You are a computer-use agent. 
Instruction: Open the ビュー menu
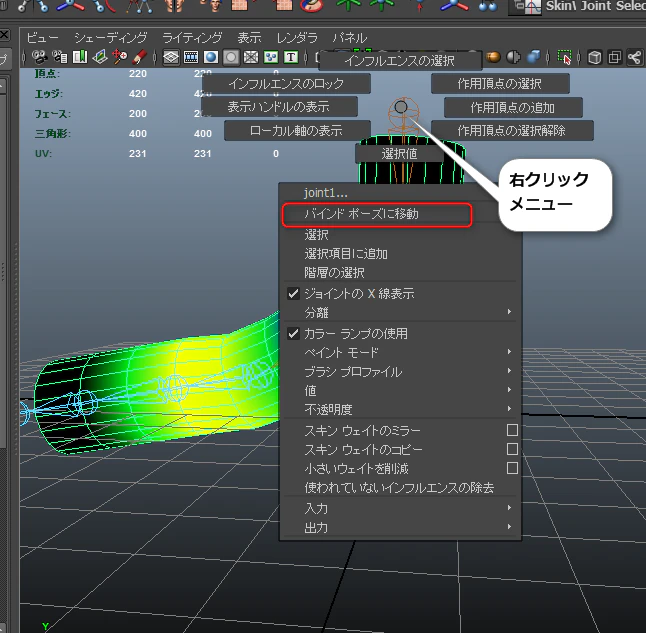click(42, 38)
